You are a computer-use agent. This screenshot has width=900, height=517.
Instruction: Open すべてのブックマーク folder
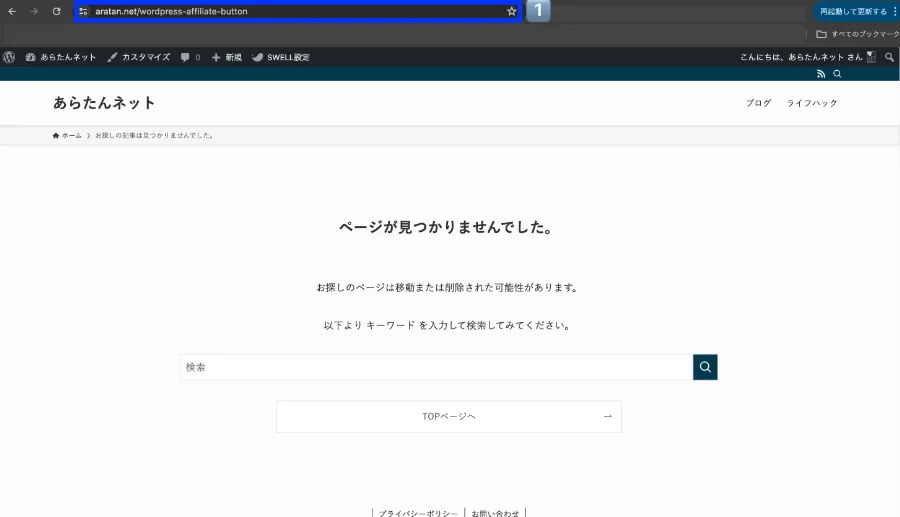pos(858,34)
